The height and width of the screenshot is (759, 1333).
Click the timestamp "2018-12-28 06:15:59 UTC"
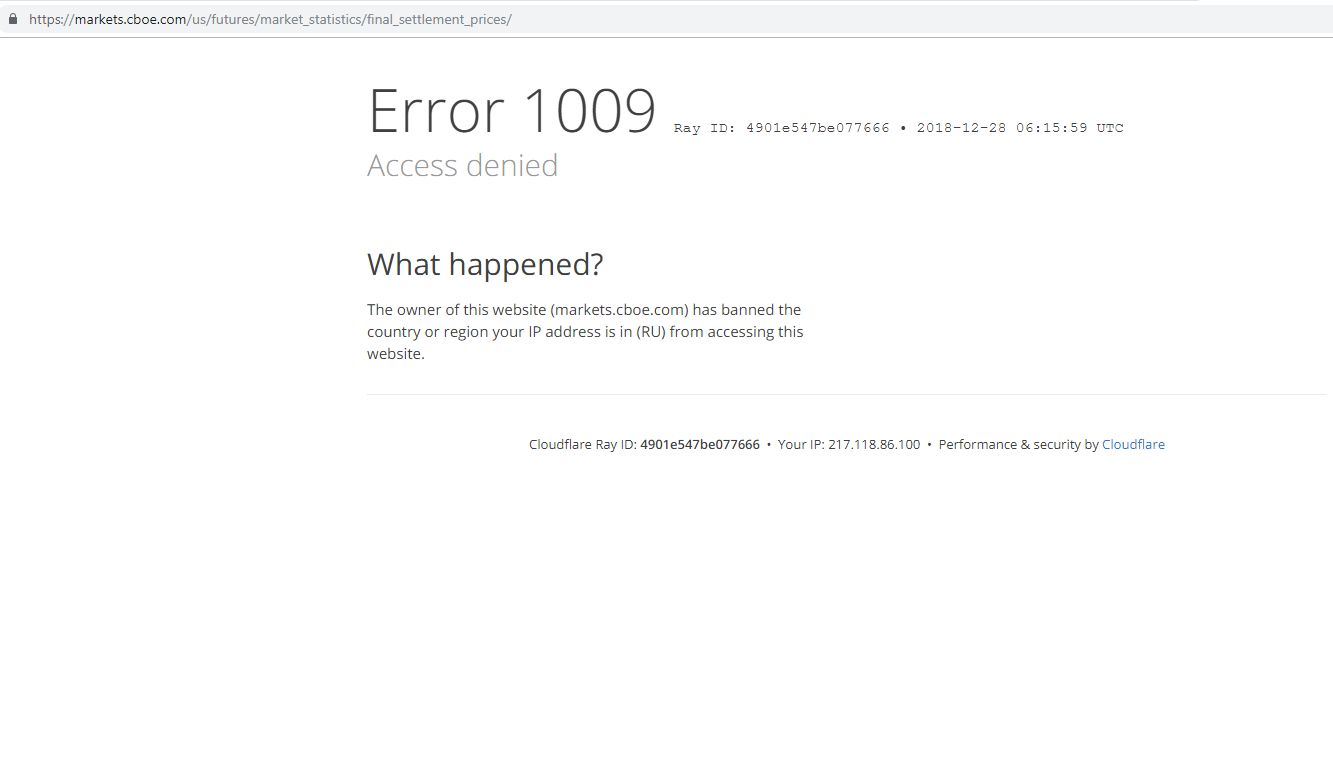click(x=1020, y=128)
